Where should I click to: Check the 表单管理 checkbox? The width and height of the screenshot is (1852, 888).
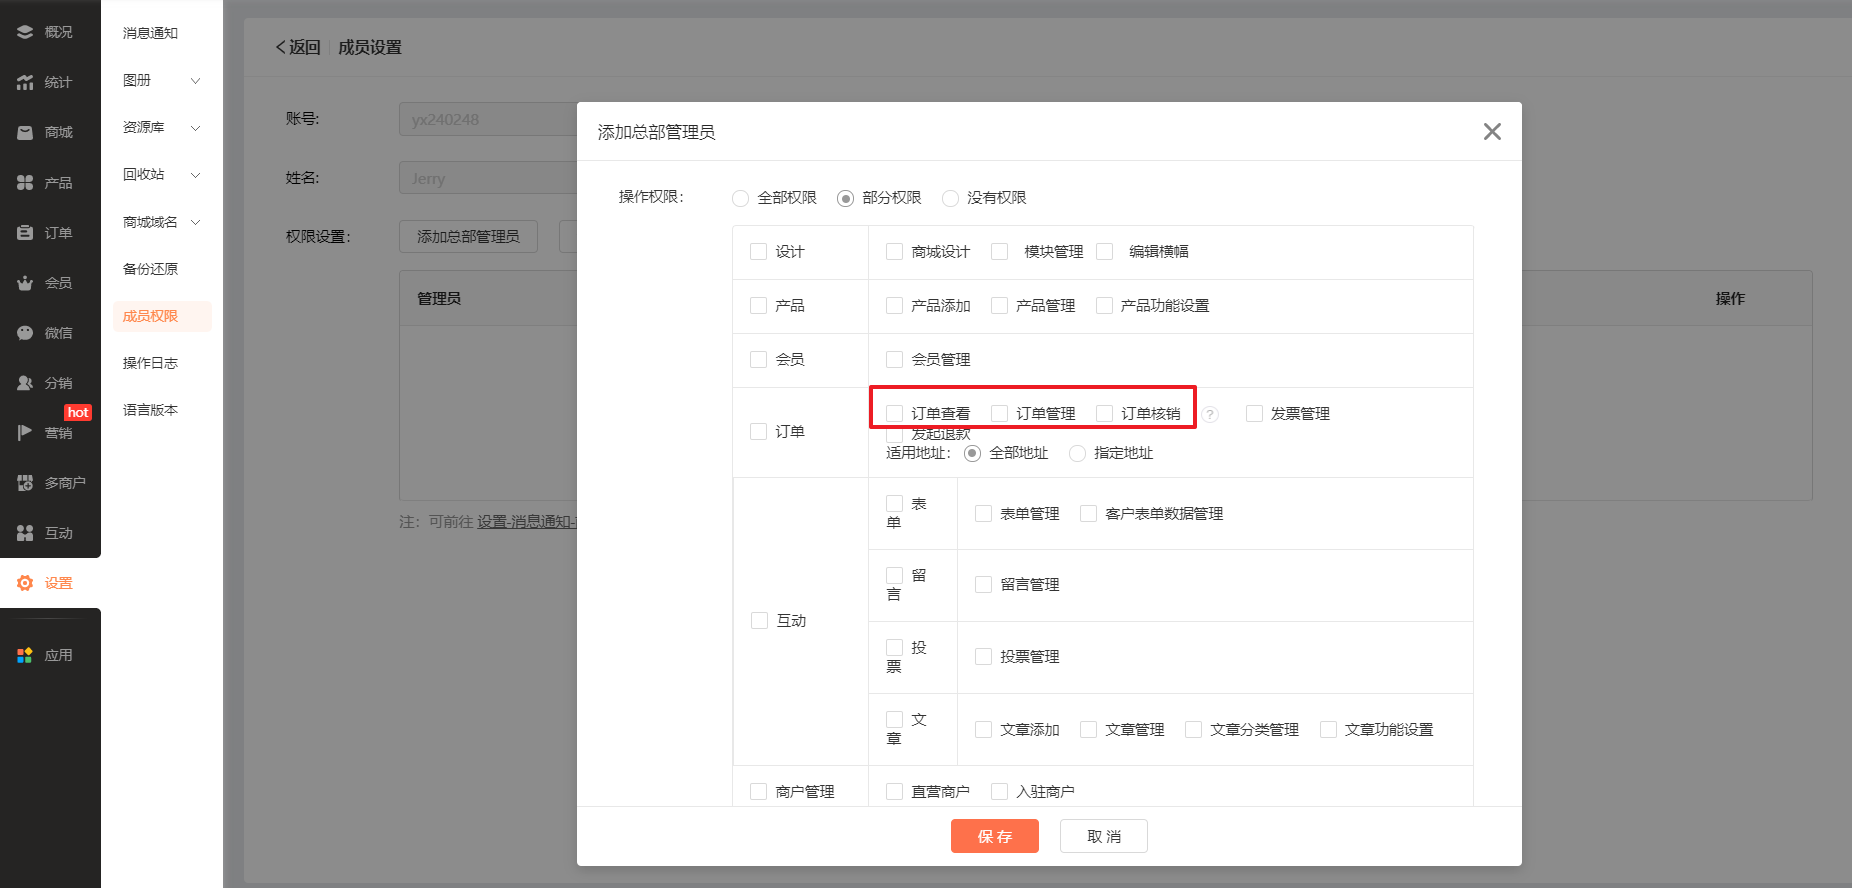click(x=983, y=513)
